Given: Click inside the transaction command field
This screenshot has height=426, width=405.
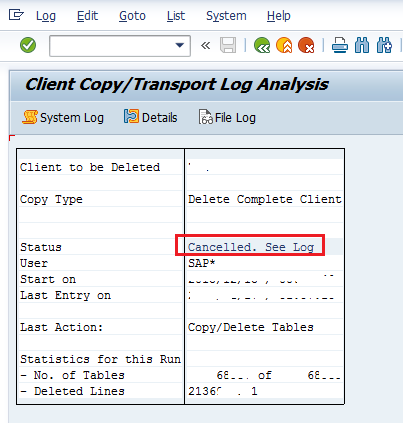Looking at the screenshot, I should (x=112, y=46).
